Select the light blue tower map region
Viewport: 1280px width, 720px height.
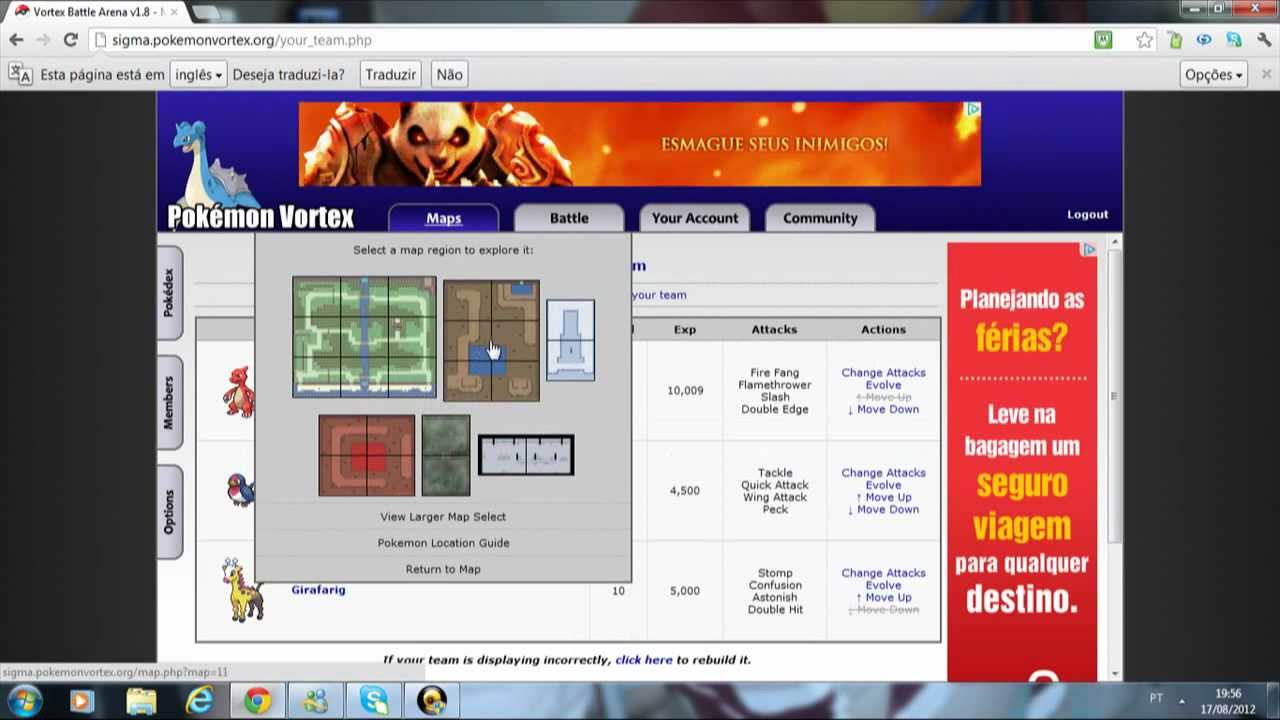pos(570,340)
